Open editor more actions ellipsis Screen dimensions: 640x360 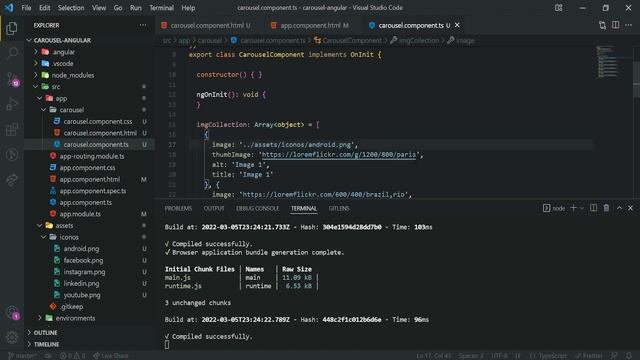point(629,25)
